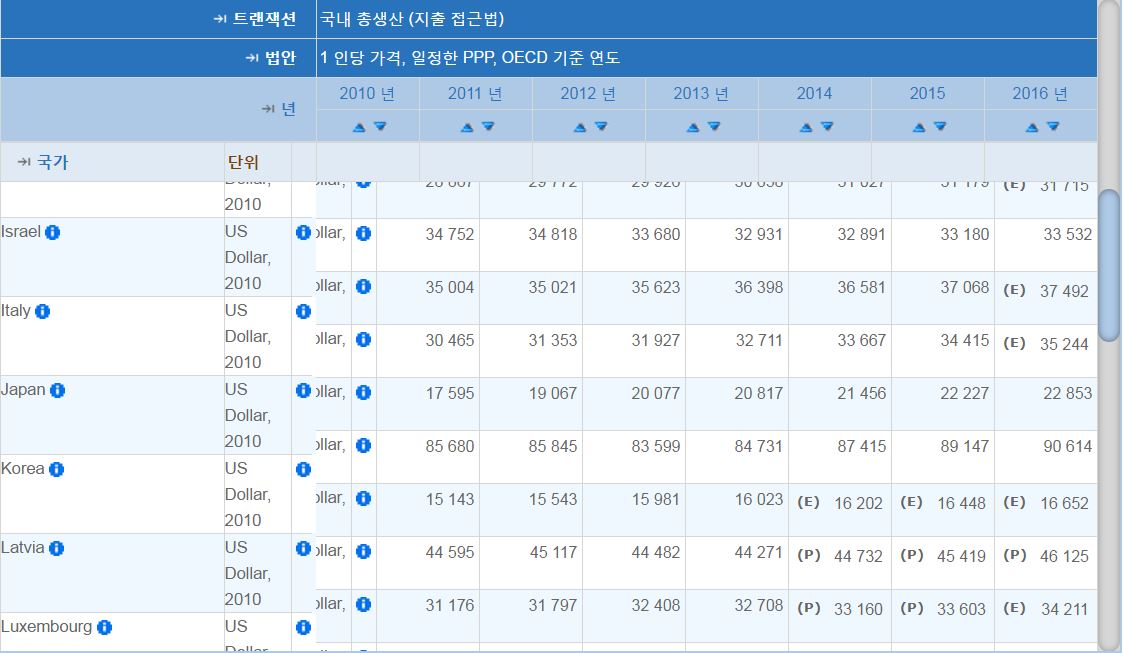Sort the 2010 년 column descending (down arrow)
Viewport: 1123px width, 653px height.
[x=380, y=127]
